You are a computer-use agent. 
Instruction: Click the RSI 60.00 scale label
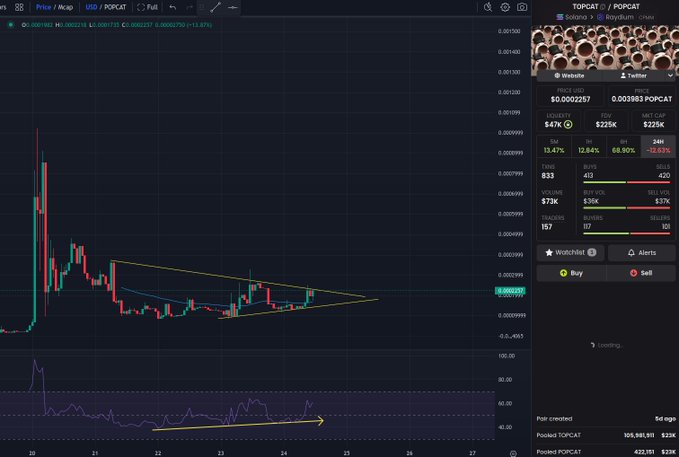point(506,403)
